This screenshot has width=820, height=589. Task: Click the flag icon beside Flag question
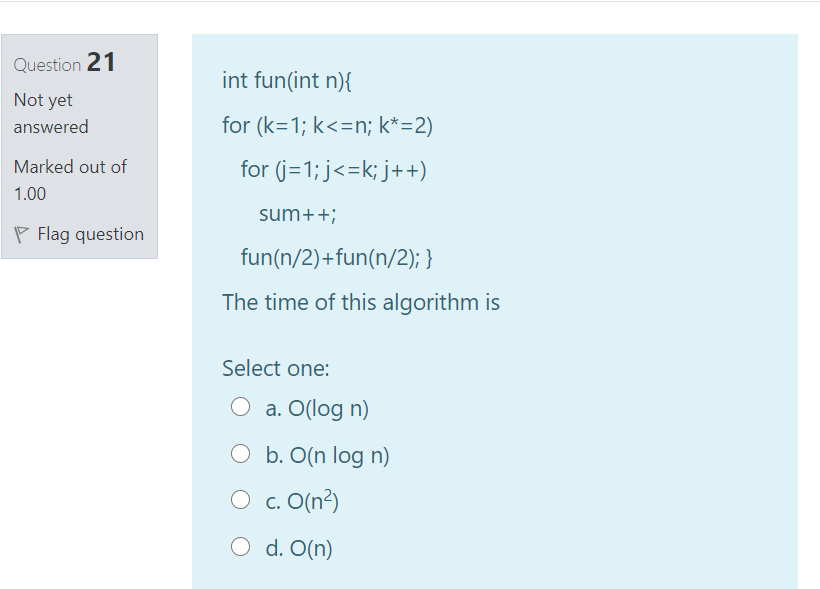tap(21, 234)
